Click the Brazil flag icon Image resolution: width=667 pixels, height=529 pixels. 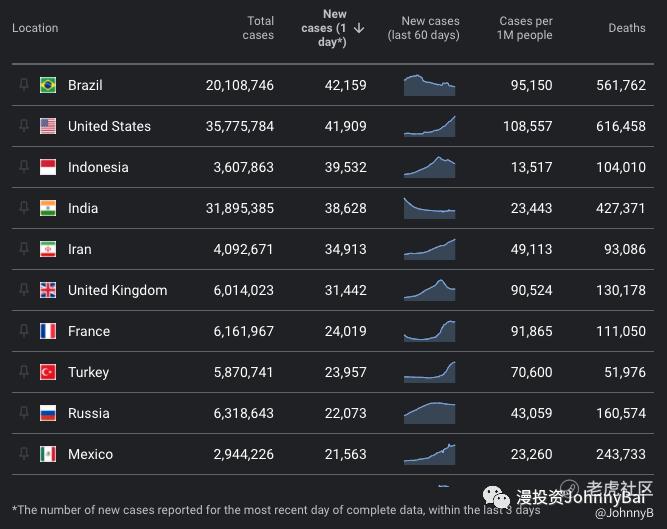[x=48, y=85]
